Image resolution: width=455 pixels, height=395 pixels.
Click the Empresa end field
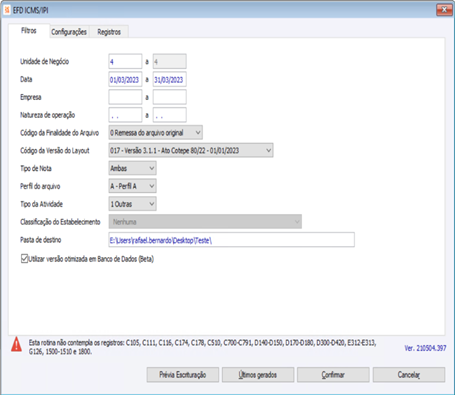coord(170,97)
